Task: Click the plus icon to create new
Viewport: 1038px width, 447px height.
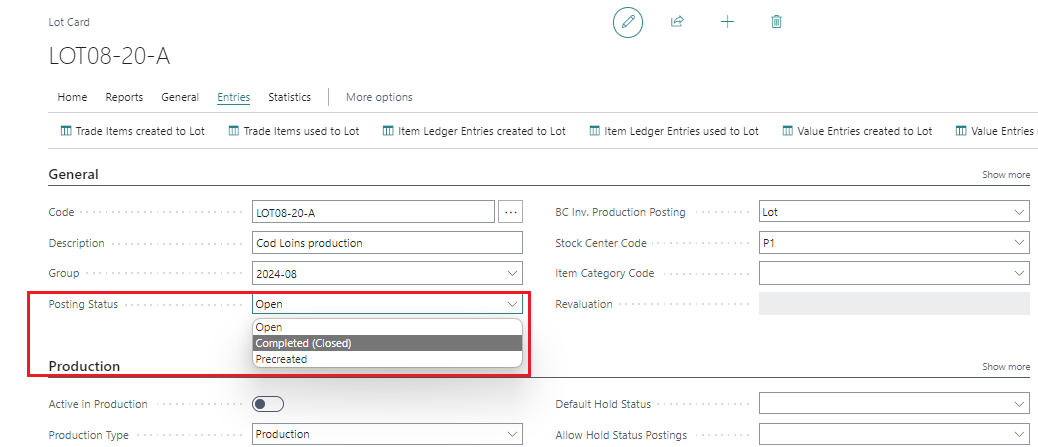Action: (727, 22)
